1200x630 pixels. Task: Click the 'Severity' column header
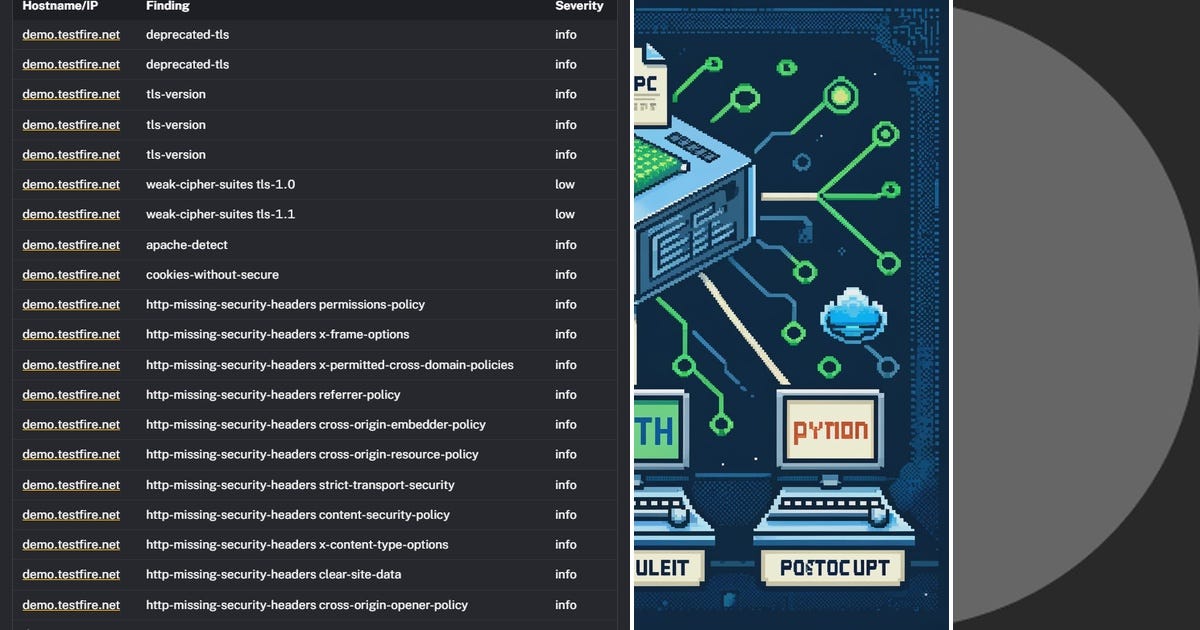[580, 6]
